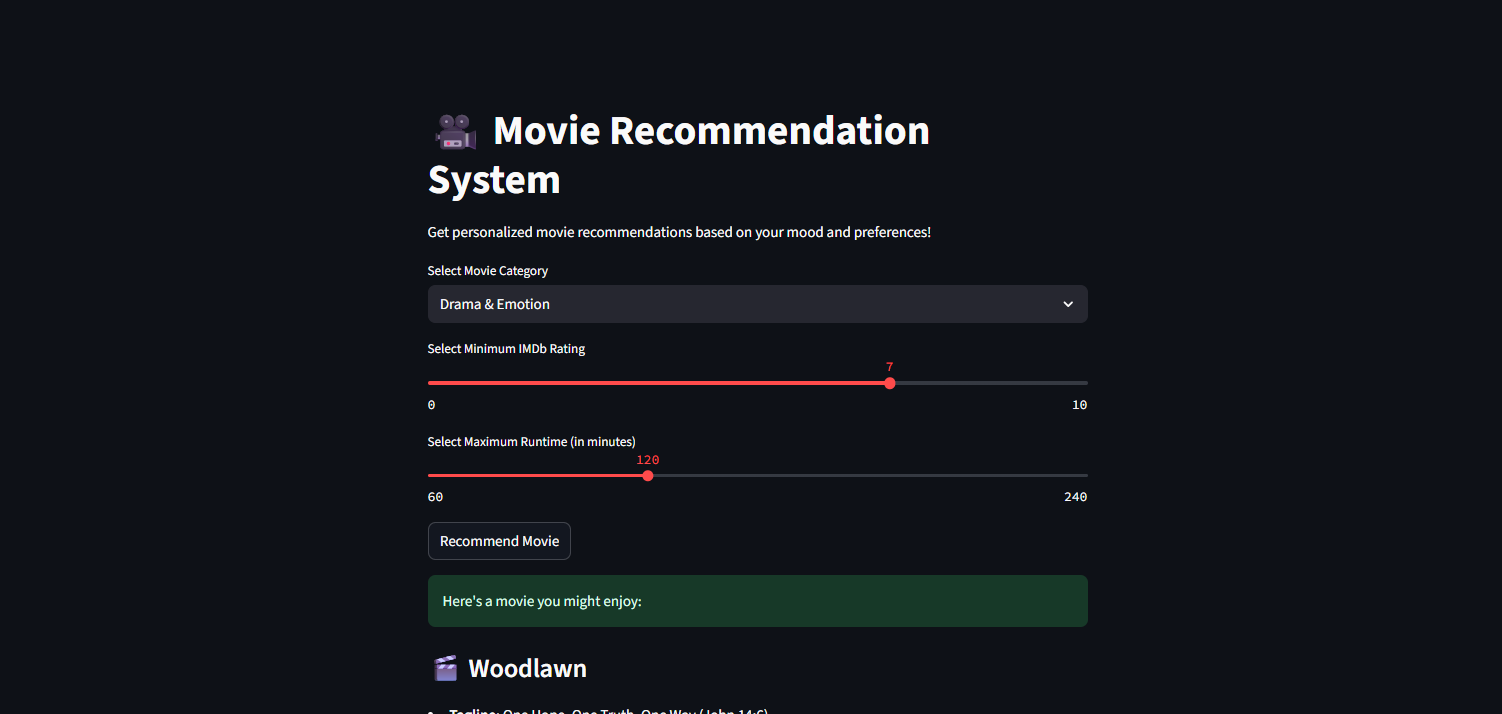Click the IMDb rating slider handle at 7
This screenshot has height=714, width=1502.
pos(890,383)
